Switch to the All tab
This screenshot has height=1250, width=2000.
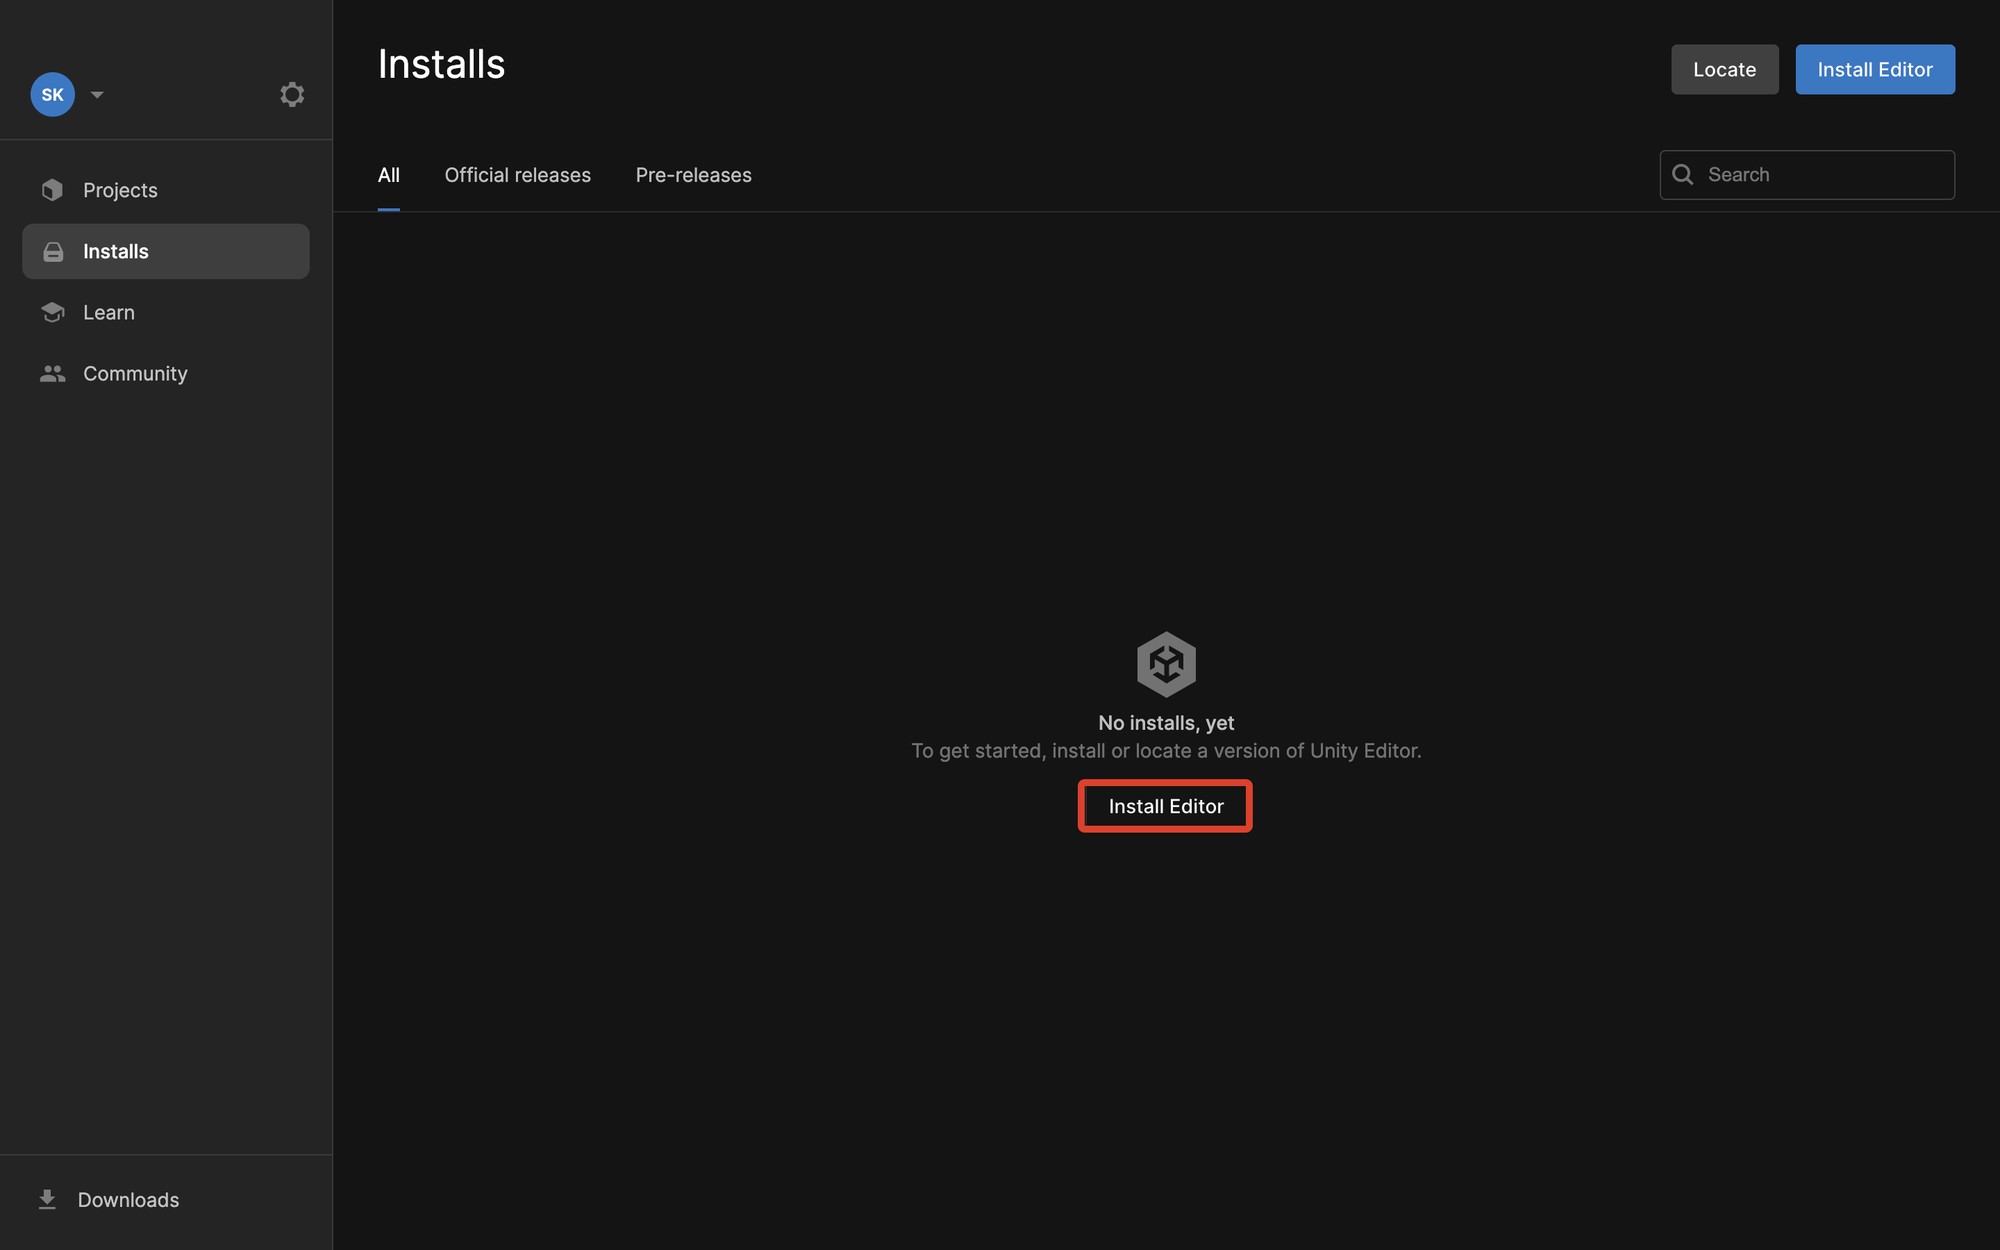pos(389,175)
